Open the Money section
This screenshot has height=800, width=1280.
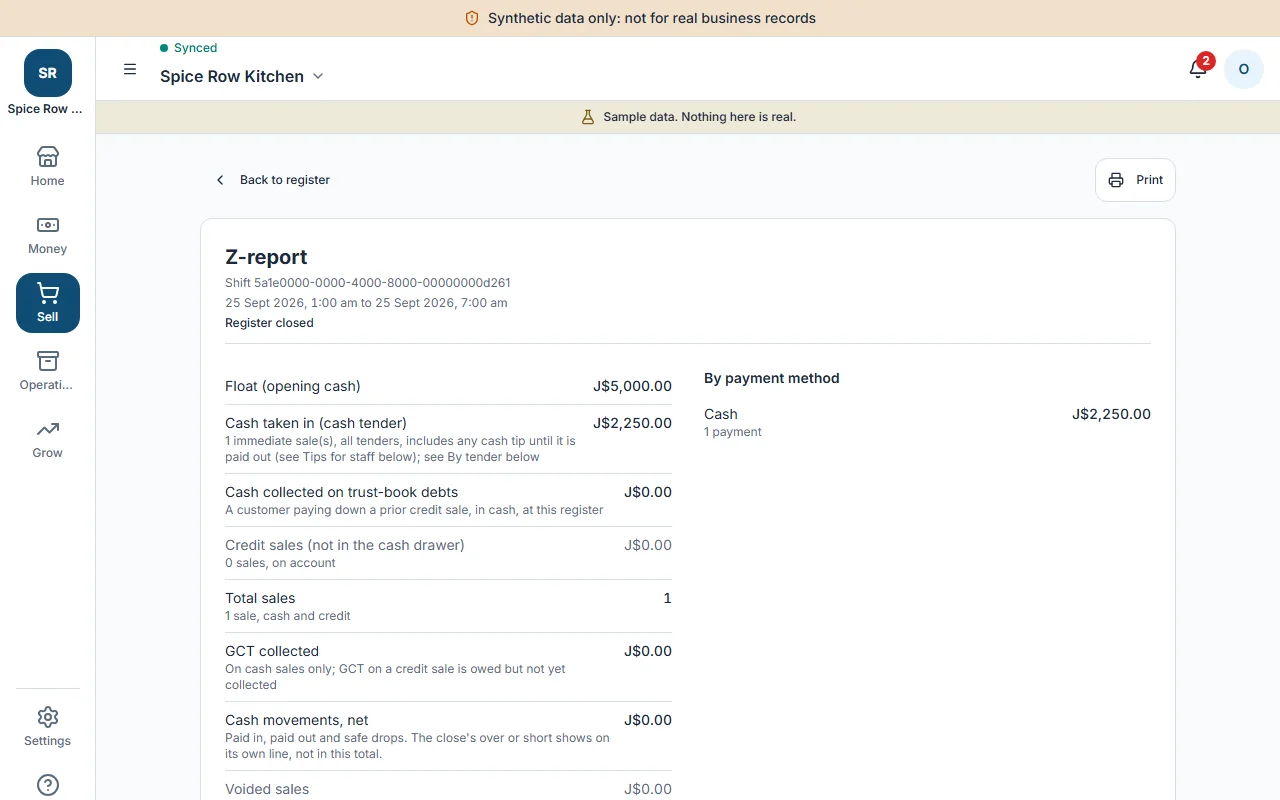click(47, 235)
